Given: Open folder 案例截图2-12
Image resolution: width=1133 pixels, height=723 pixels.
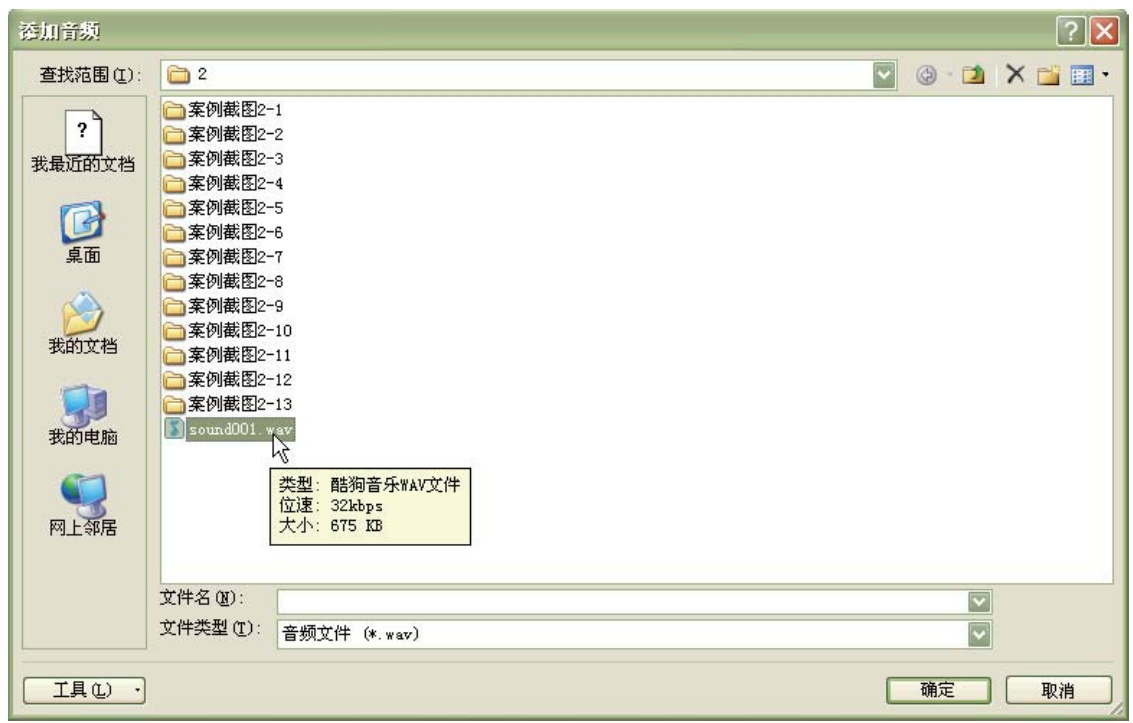Looking at the screenshot, I should point(228,380).
